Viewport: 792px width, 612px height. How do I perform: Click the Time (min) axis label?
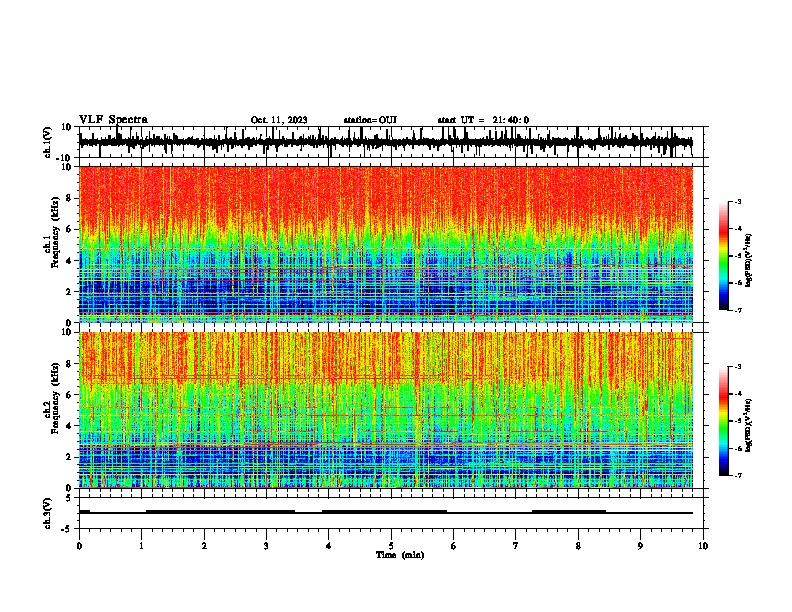400,555
